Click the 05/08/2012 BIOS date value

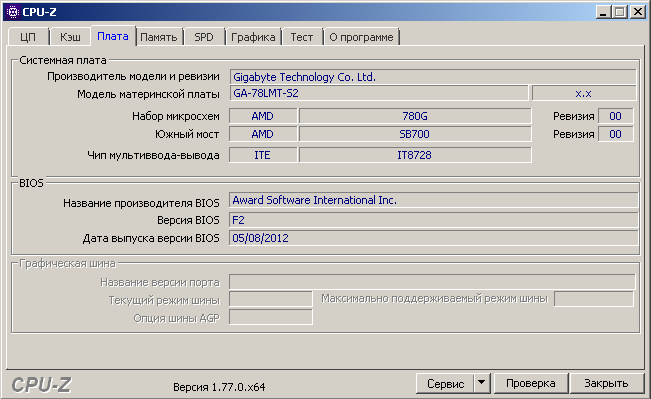point(433,238)
